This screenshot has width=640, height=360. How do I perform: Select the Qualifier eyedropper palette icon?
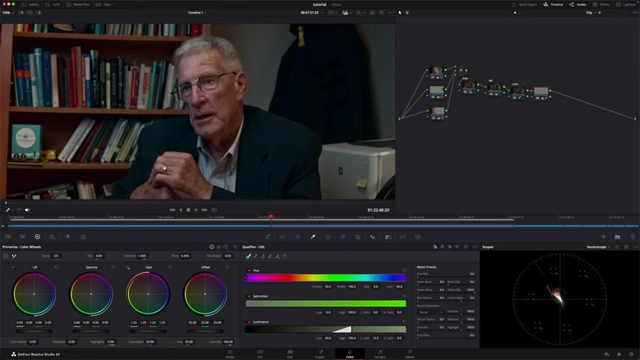point(313,237)
